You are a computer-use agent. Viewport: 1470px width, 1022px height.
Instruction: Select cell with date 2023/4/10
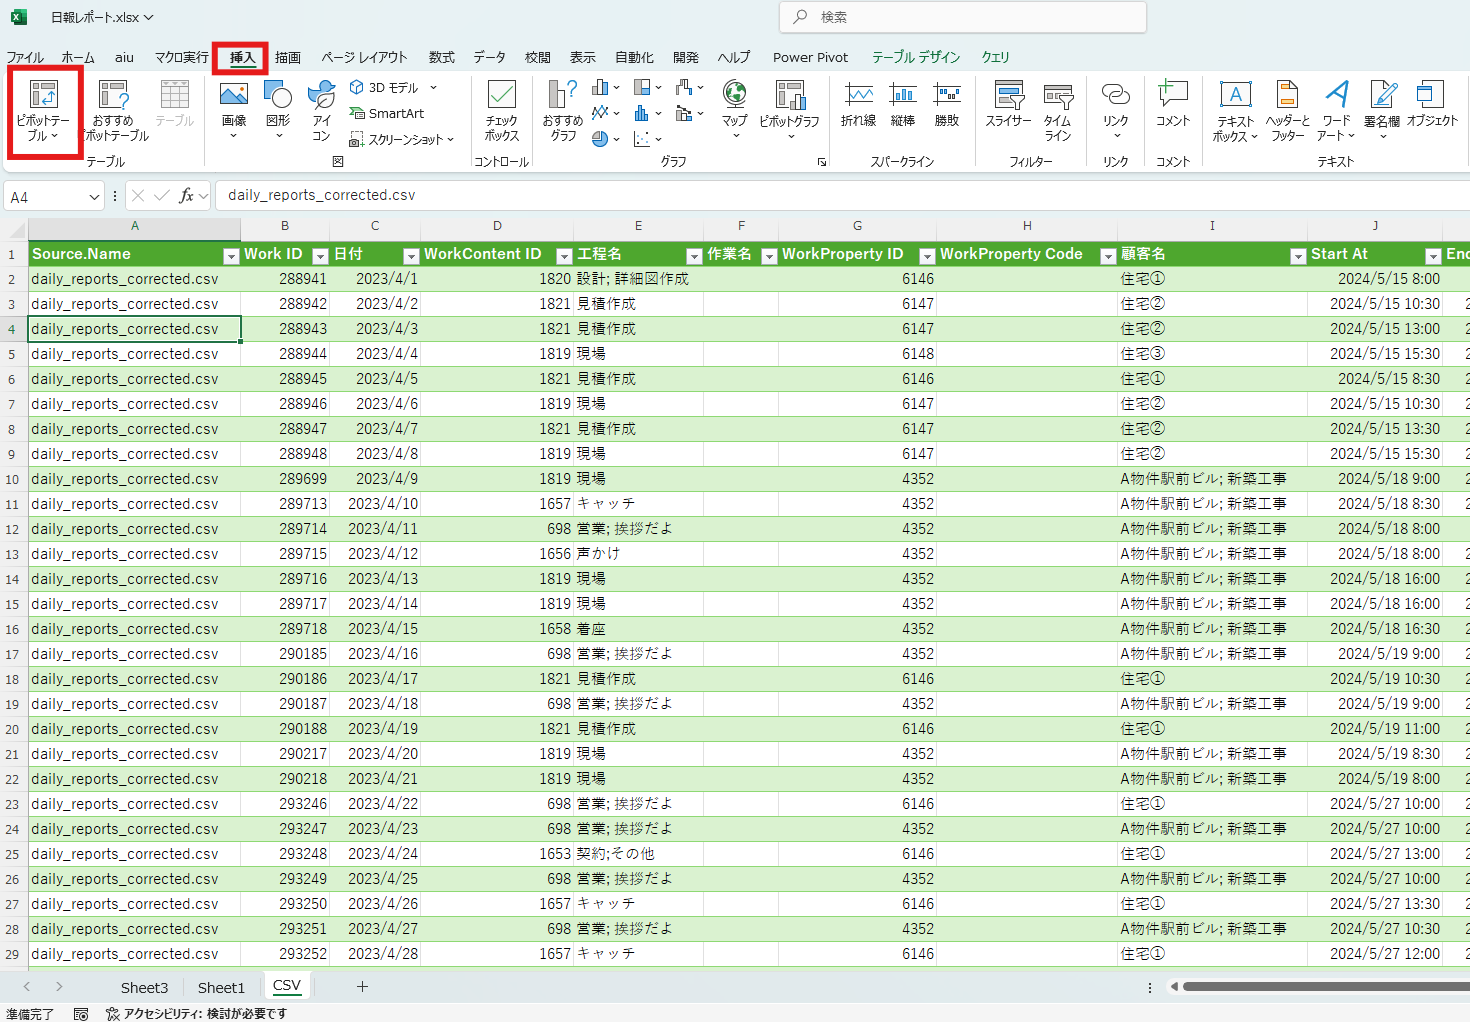(375, 504)
